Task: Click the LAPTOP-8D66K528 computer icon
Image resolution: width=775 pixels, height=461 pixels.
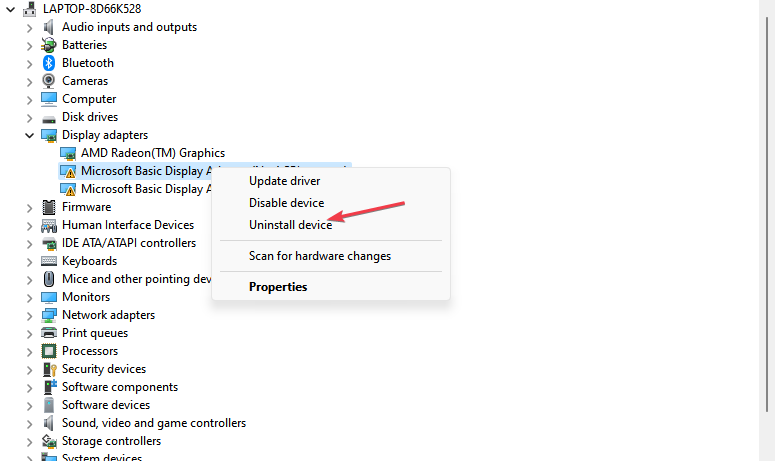Action: tap(30, 9)
